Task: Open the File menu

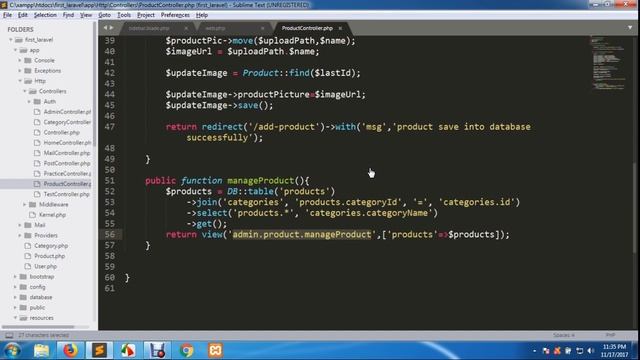Action: pyautogui.click(x=7, y=15)
